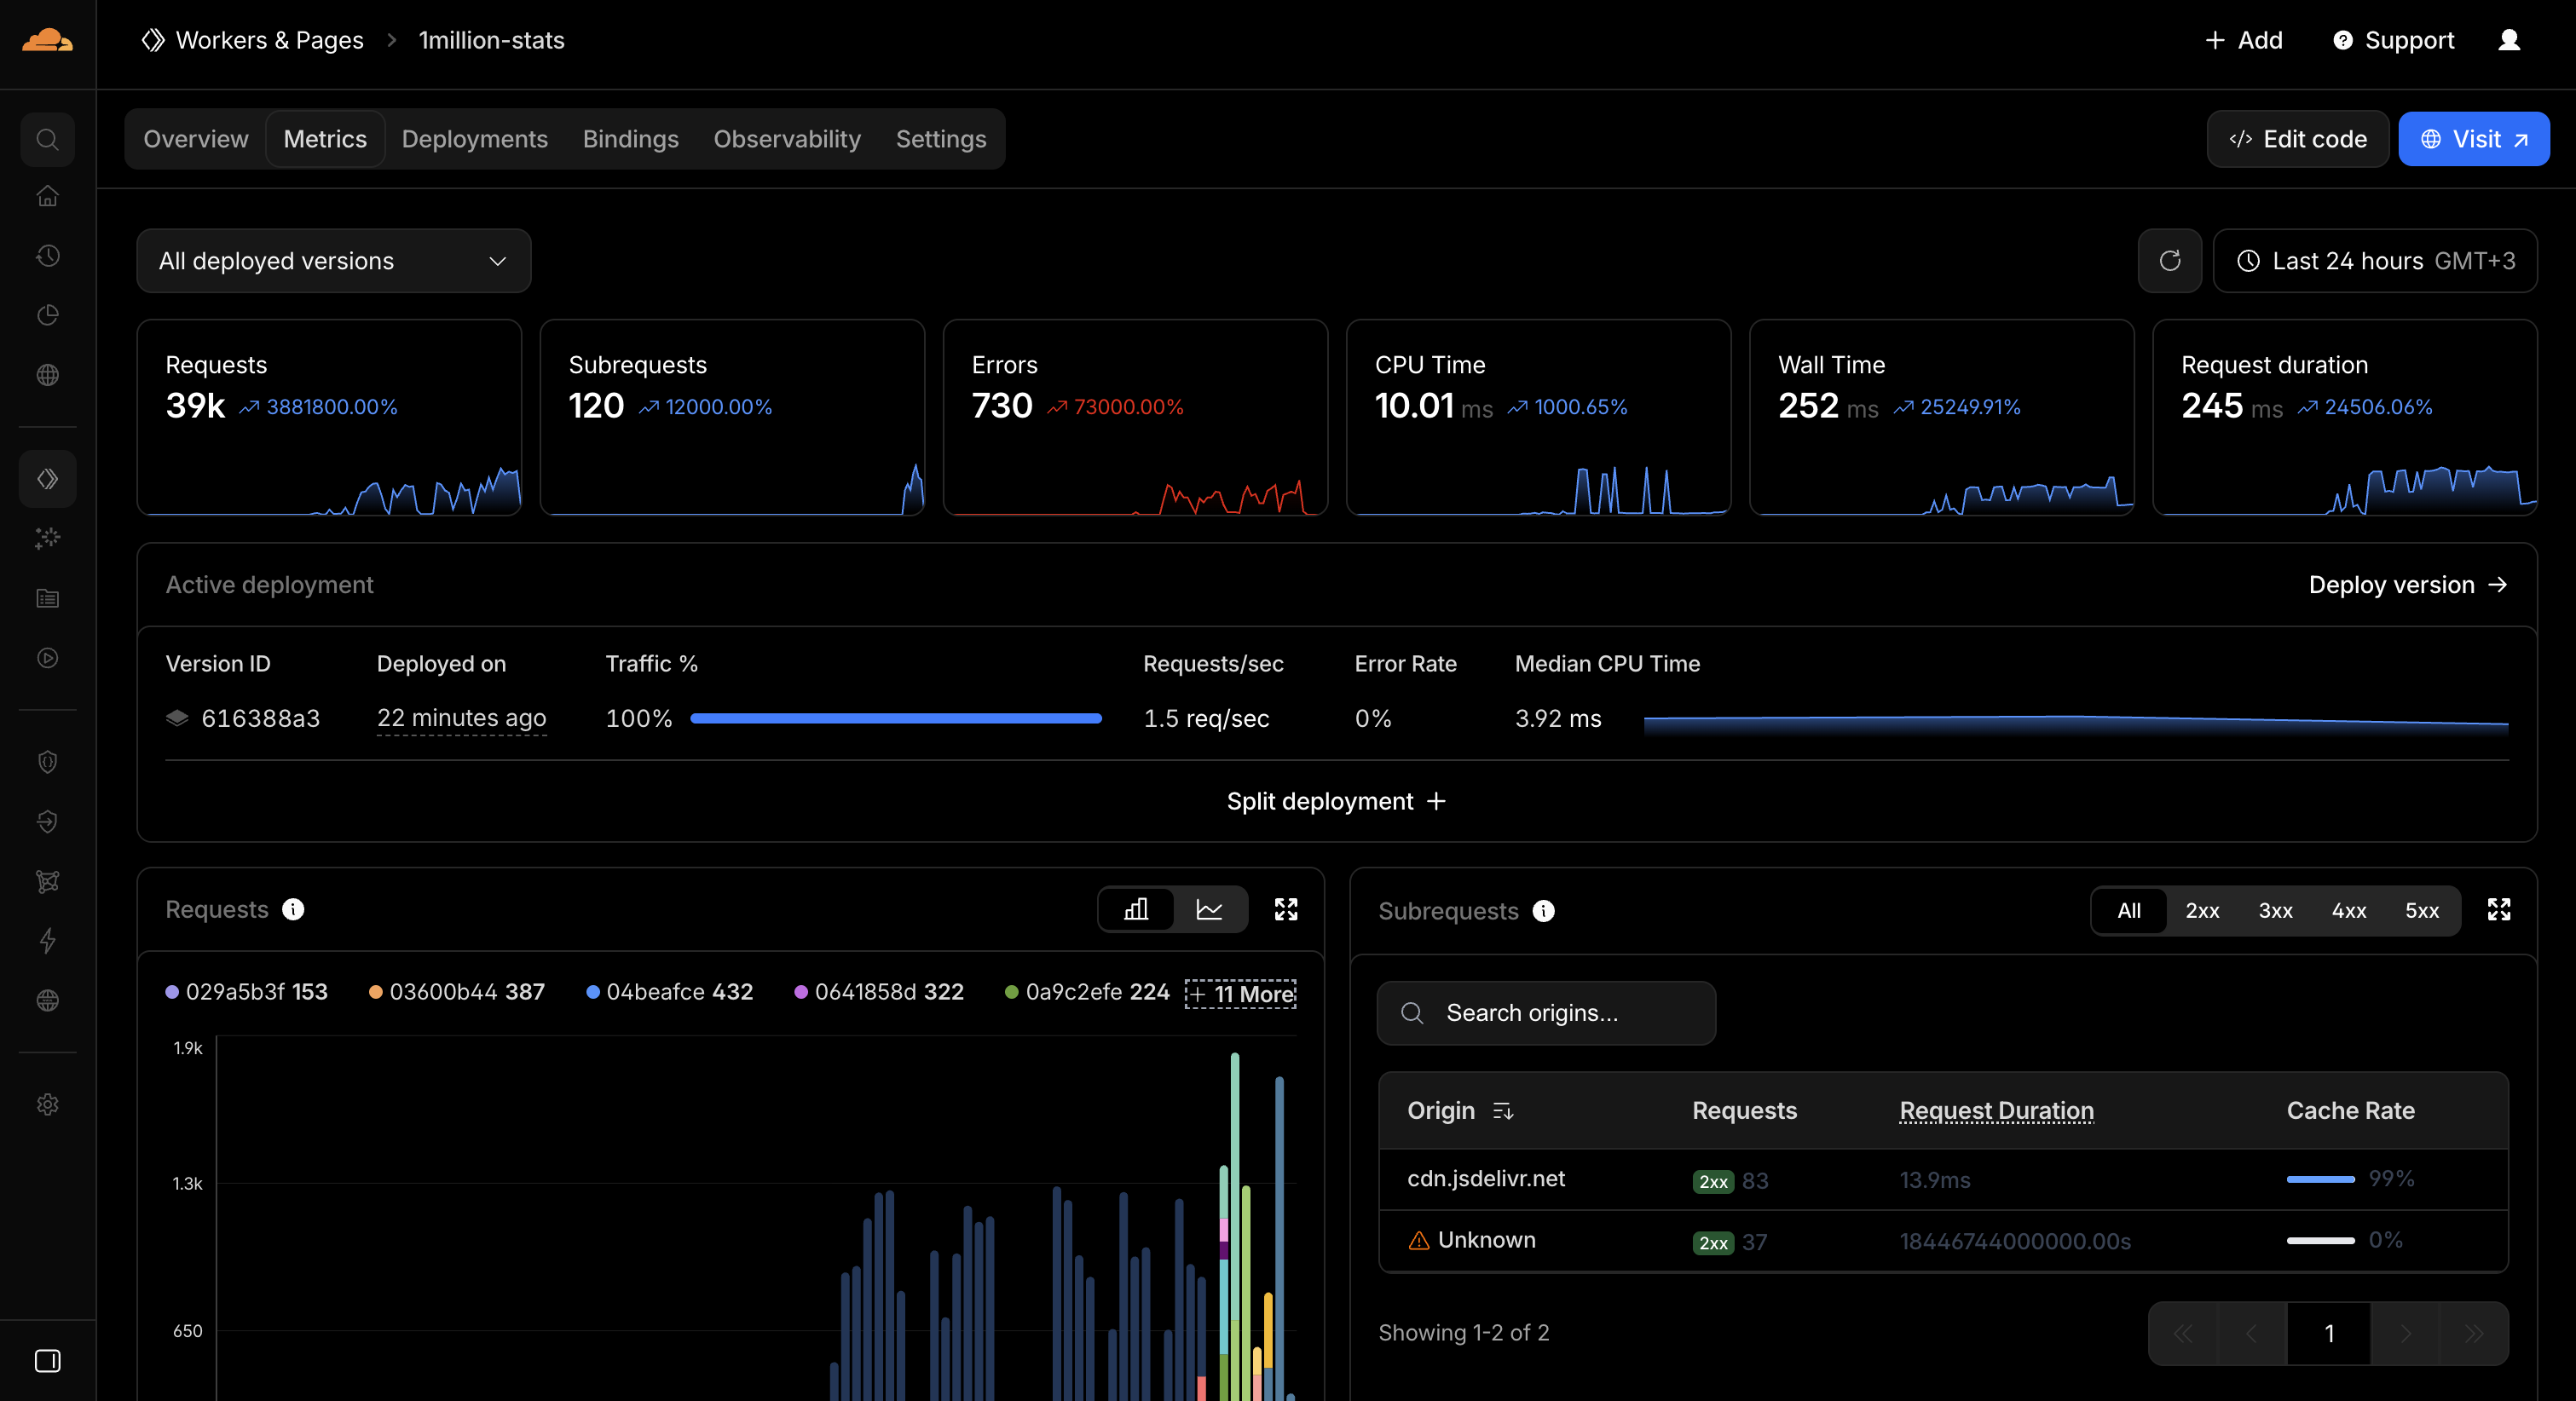Open the Observability tab
The height and width of the screenshot is (1401, 2576).
pyautogui.click(x=786, y=139)
